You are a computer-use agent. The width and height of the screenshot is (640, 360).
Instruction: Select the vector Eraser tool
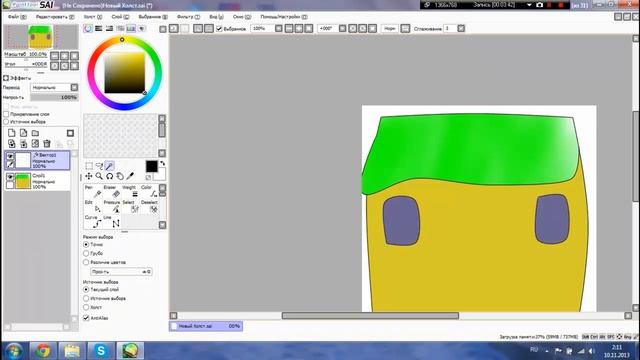point(111,192)
